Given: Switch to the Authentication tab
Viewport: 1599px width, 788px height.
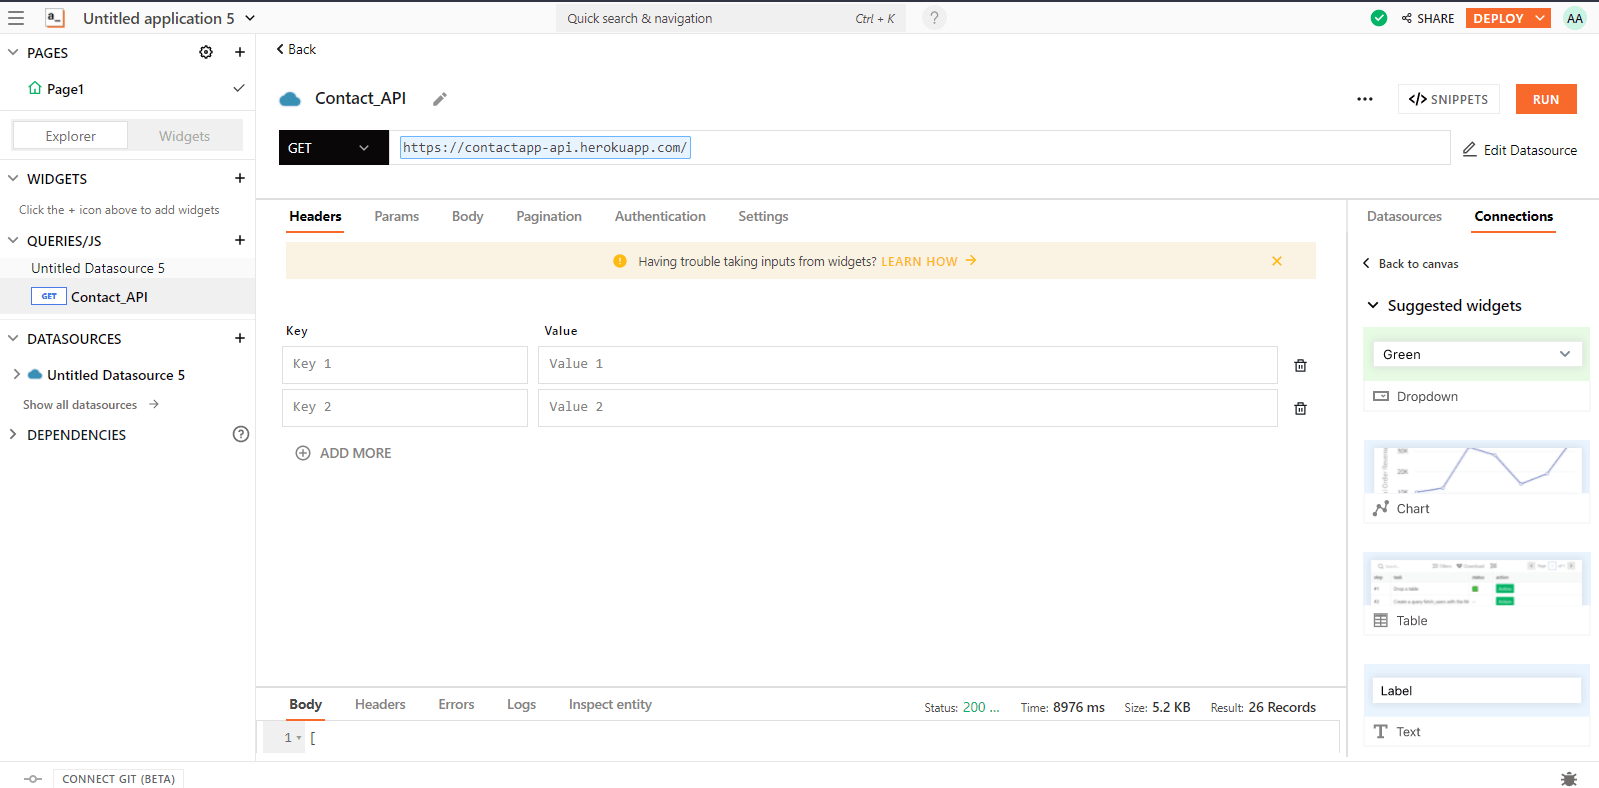Looking at the screenshot, I should click(660, 216).
